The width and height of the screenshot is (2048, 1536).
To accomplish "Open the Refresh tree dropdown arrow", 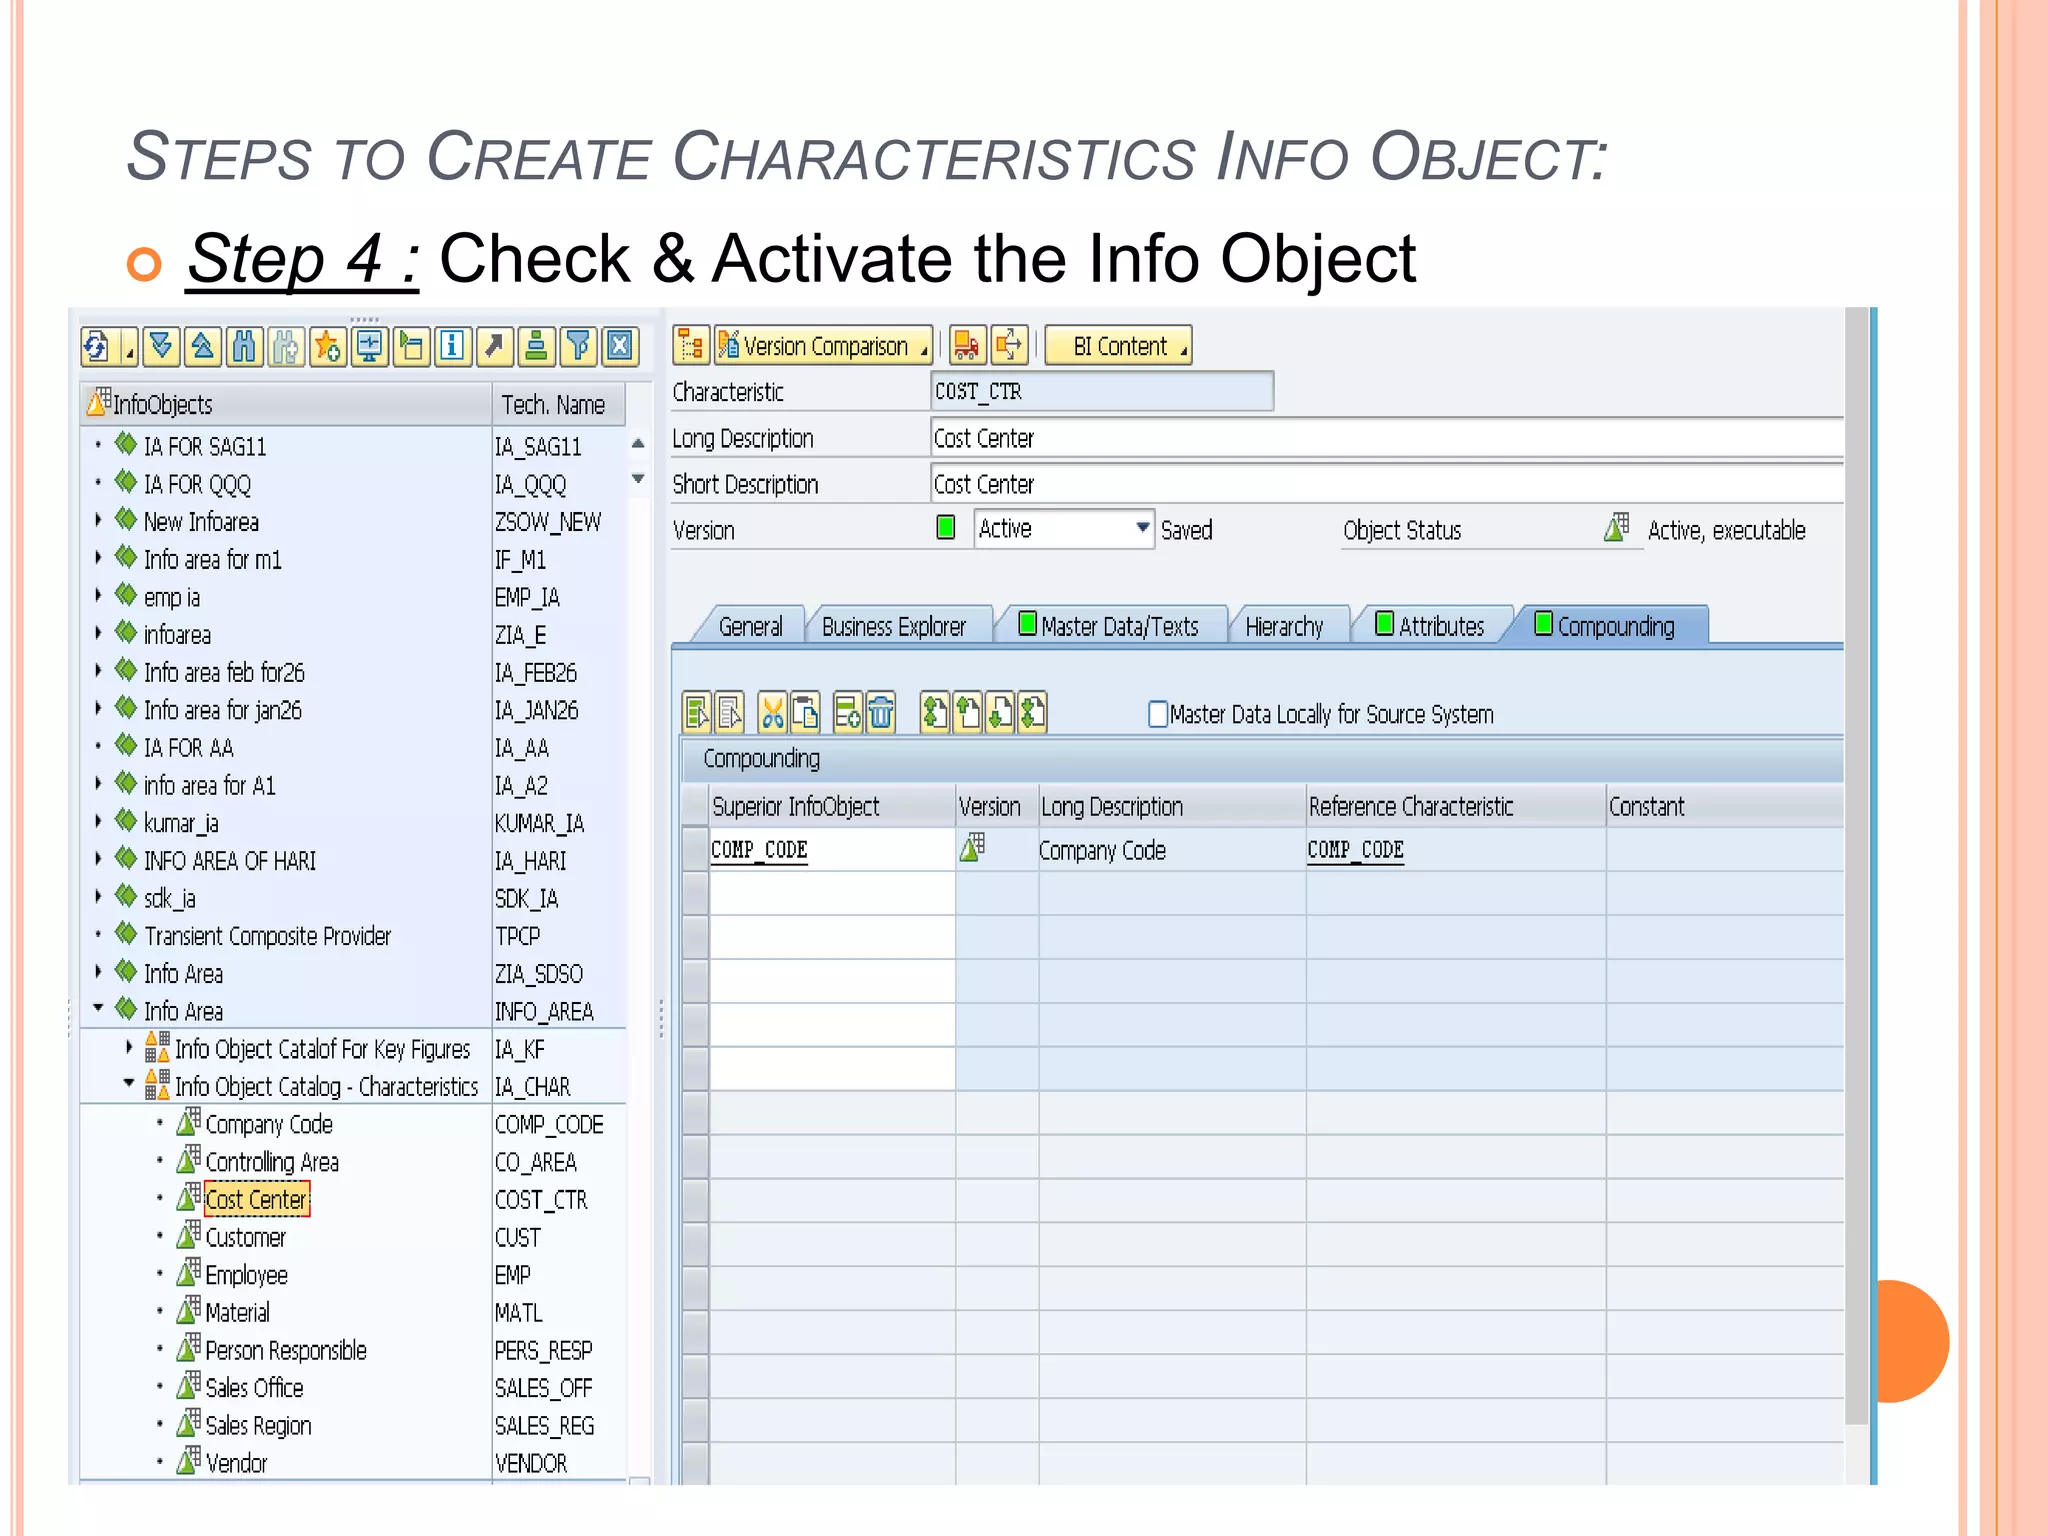I will (x=129, y=352).
